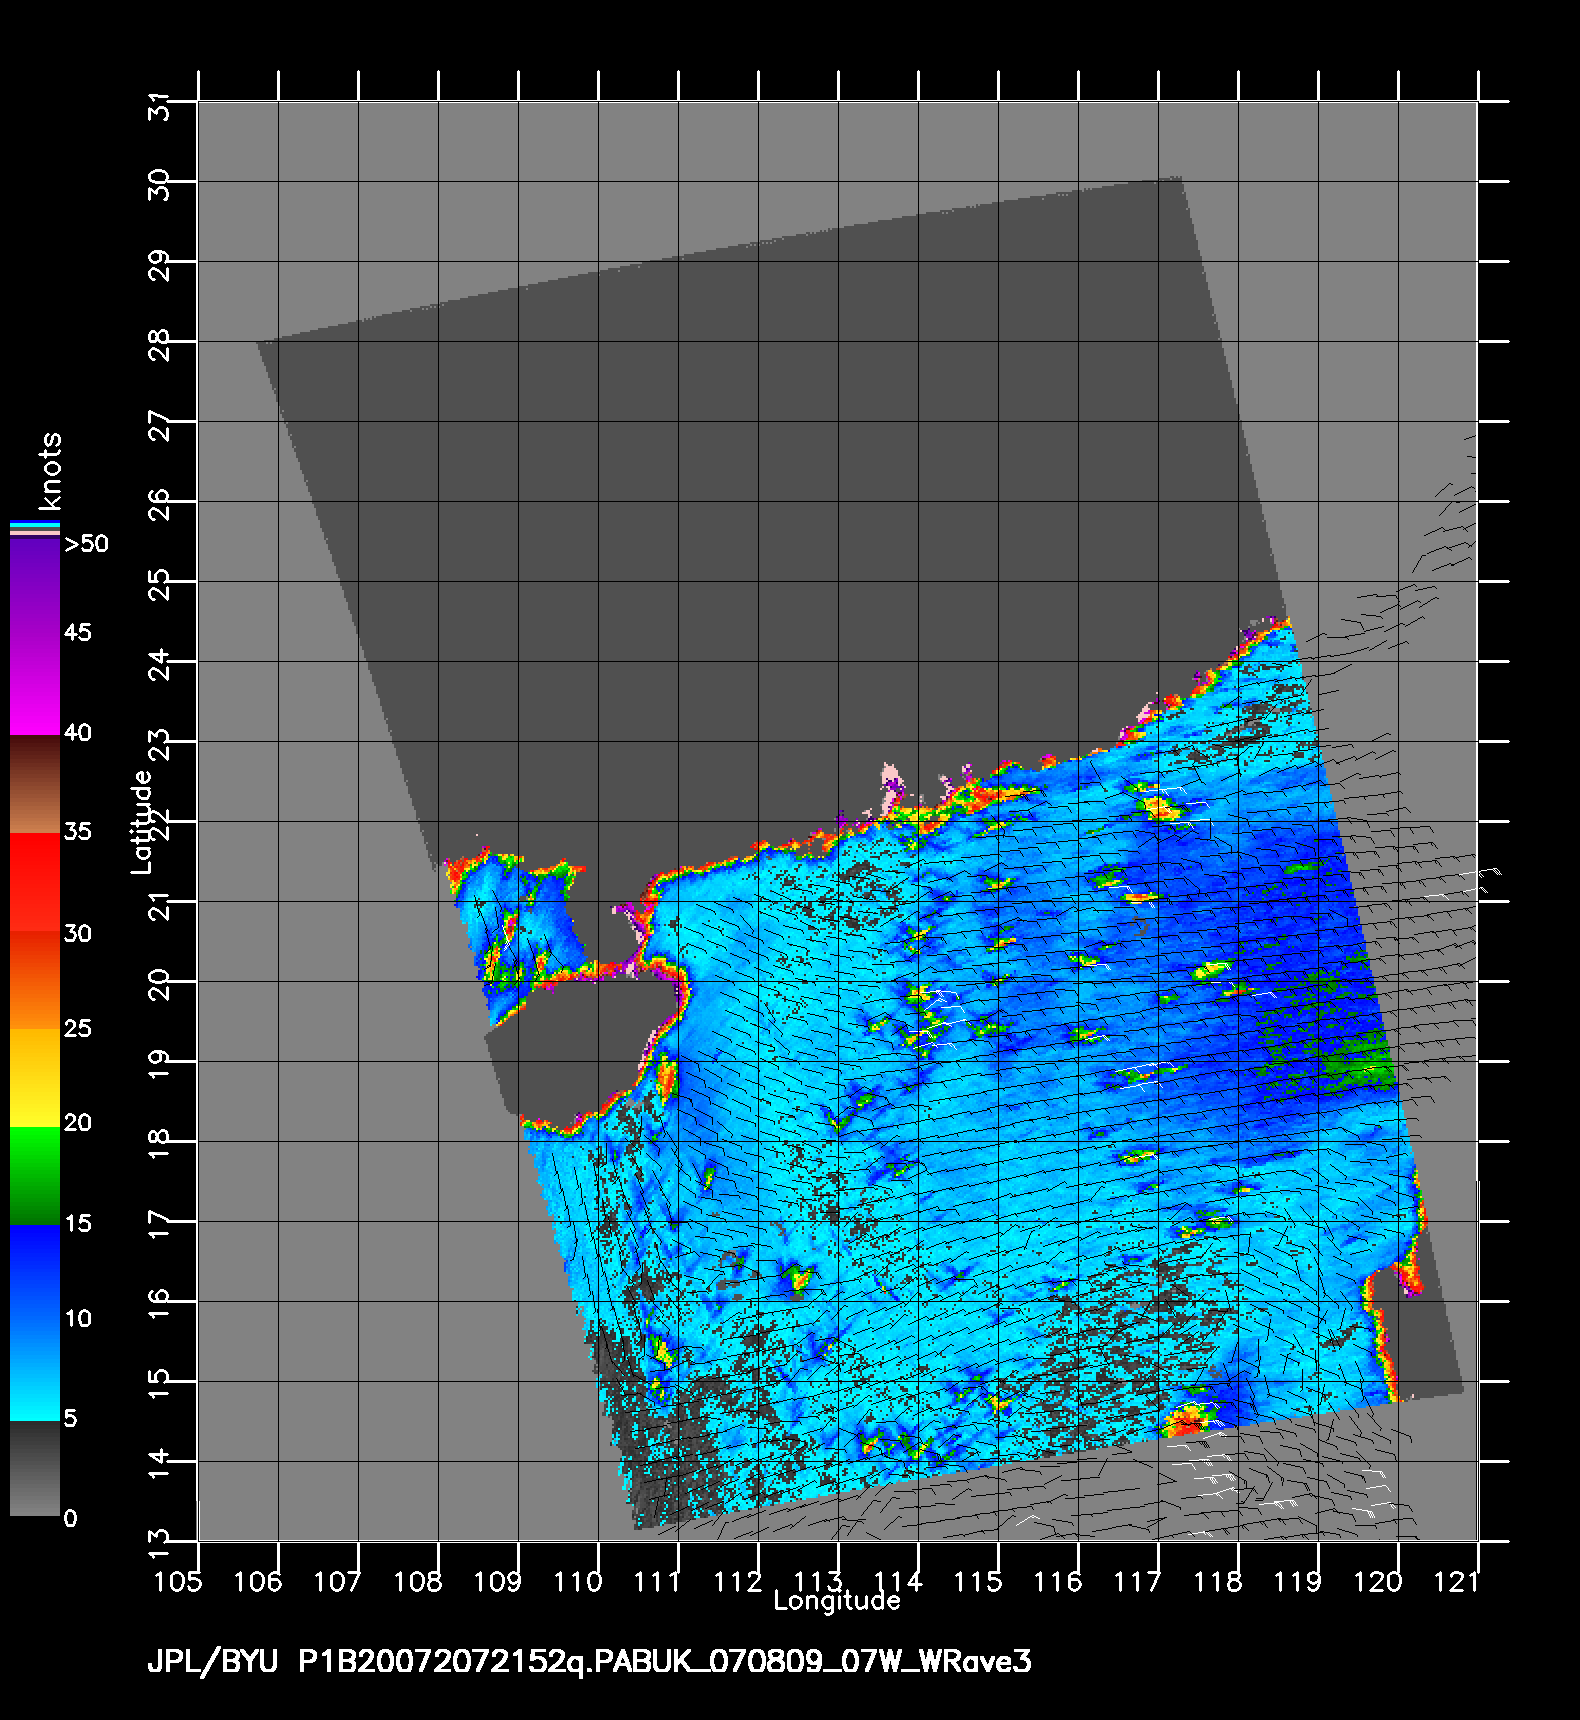Viewport: 1580px width, 1720px height.
Task: Click the '45' color bar label
Action: pos(78,632)
